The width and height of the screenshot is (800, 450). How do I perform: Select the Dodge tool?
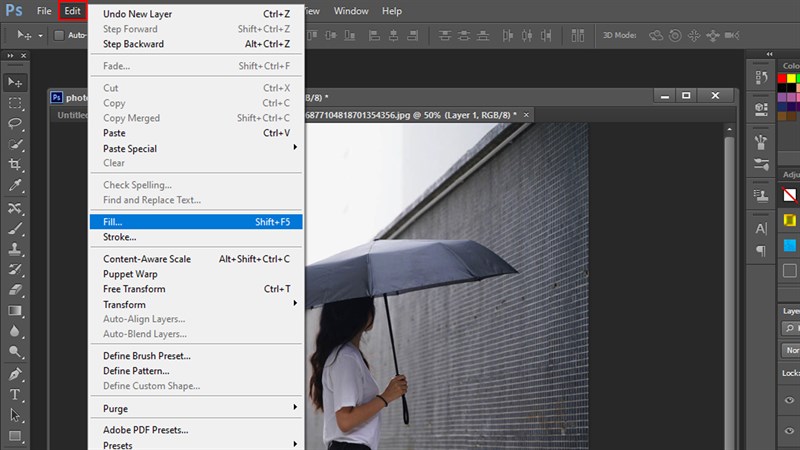(15, 352)
